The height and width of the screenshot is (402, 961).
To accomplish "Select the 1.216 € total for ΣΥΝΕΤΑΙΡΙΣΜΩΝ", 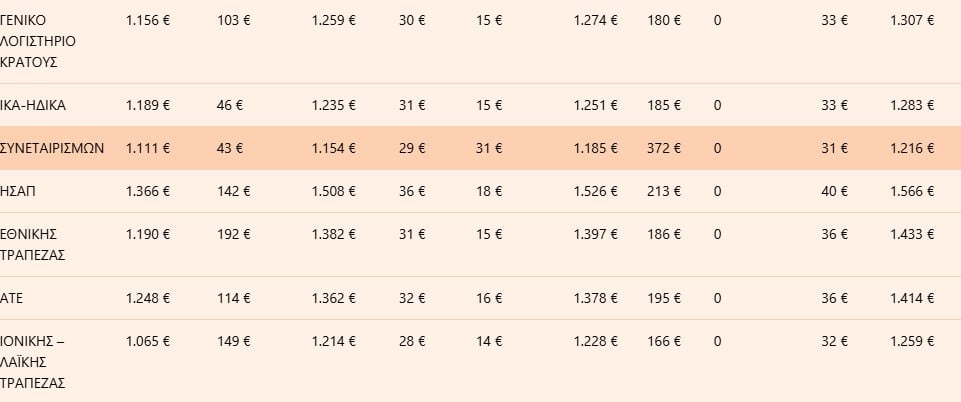I will tap(912, 148).
